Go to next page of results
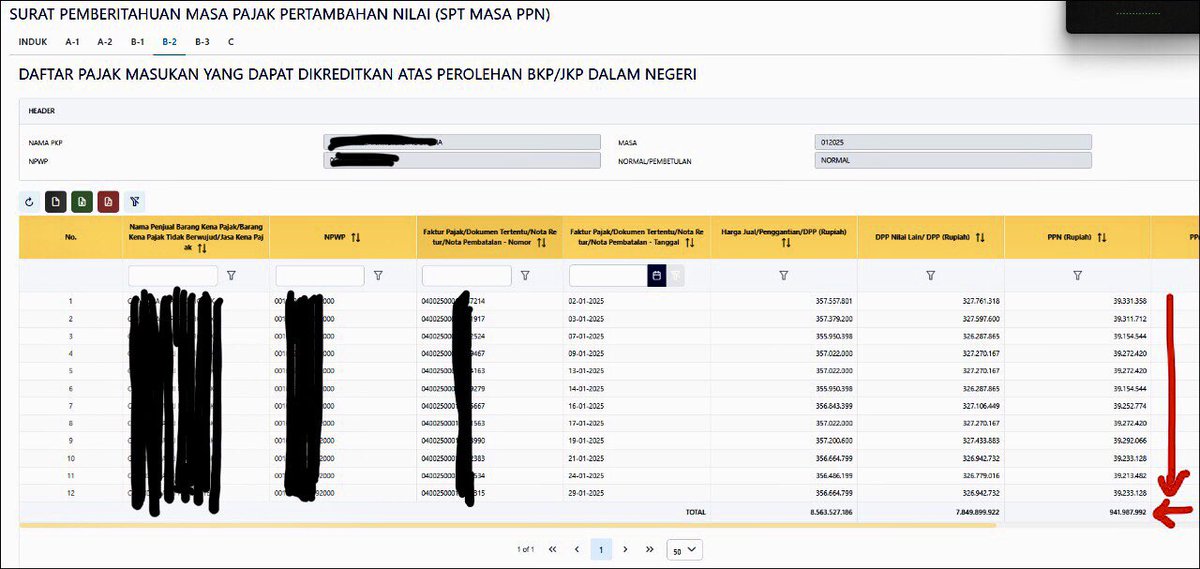The image size is (1200, 569). (x=625, y=549)
